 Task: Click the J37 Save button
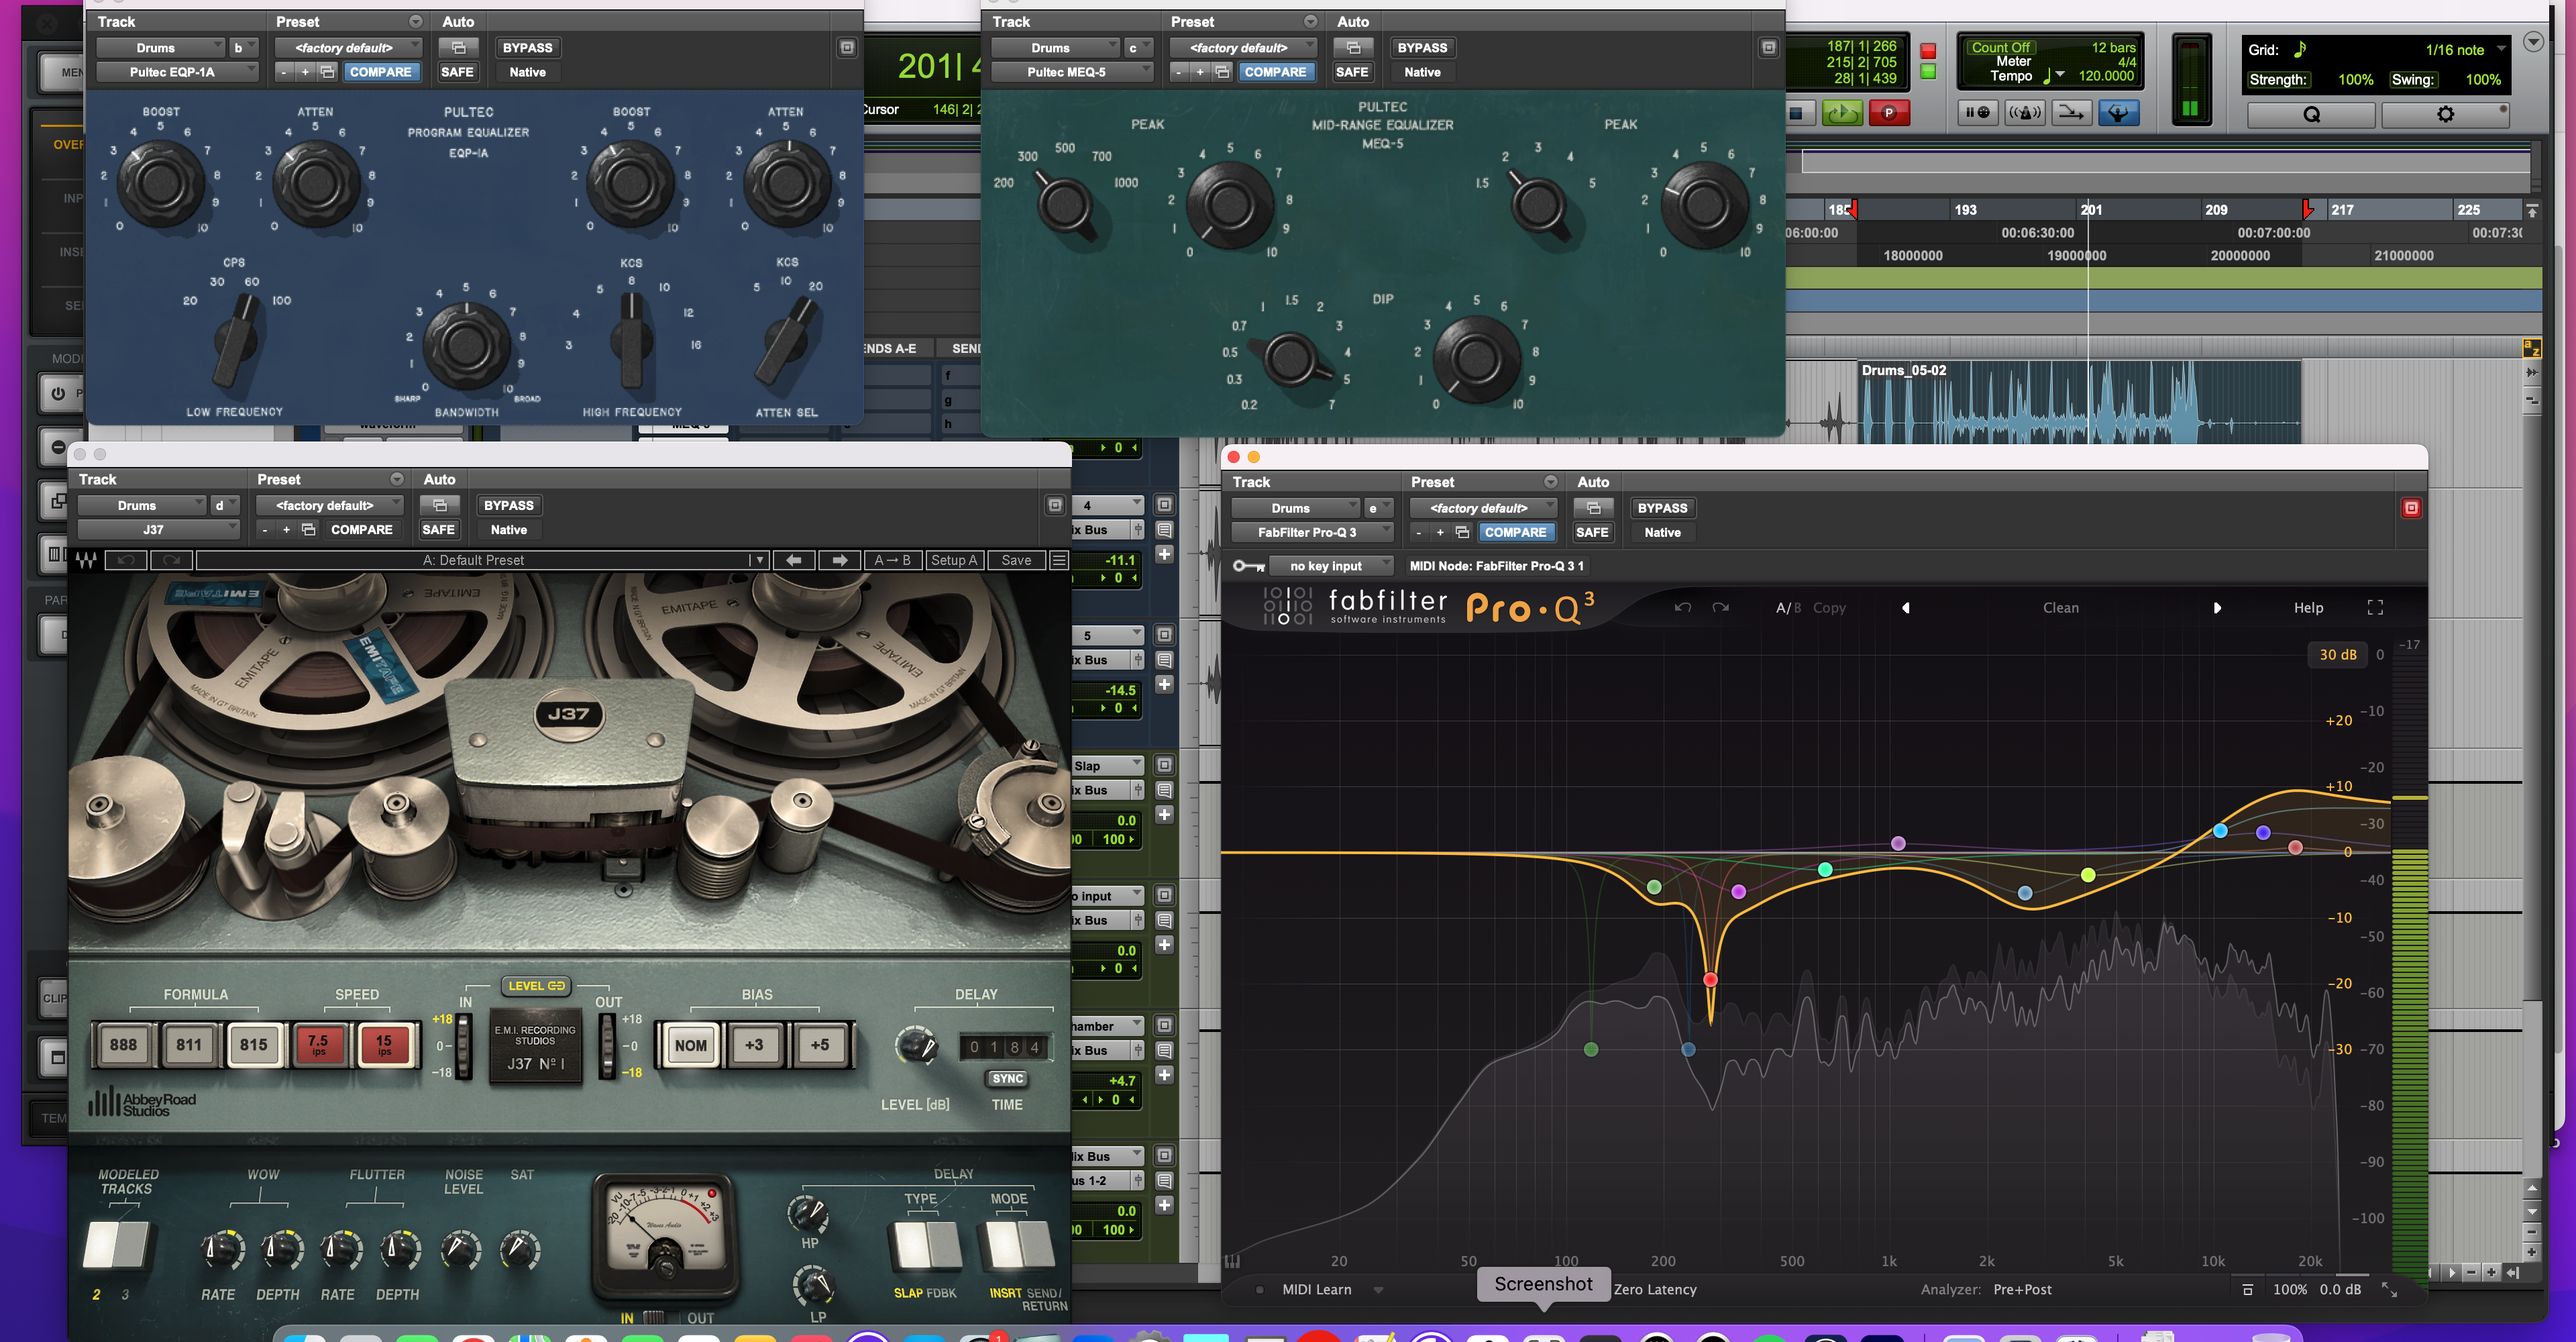[1016, 560]
